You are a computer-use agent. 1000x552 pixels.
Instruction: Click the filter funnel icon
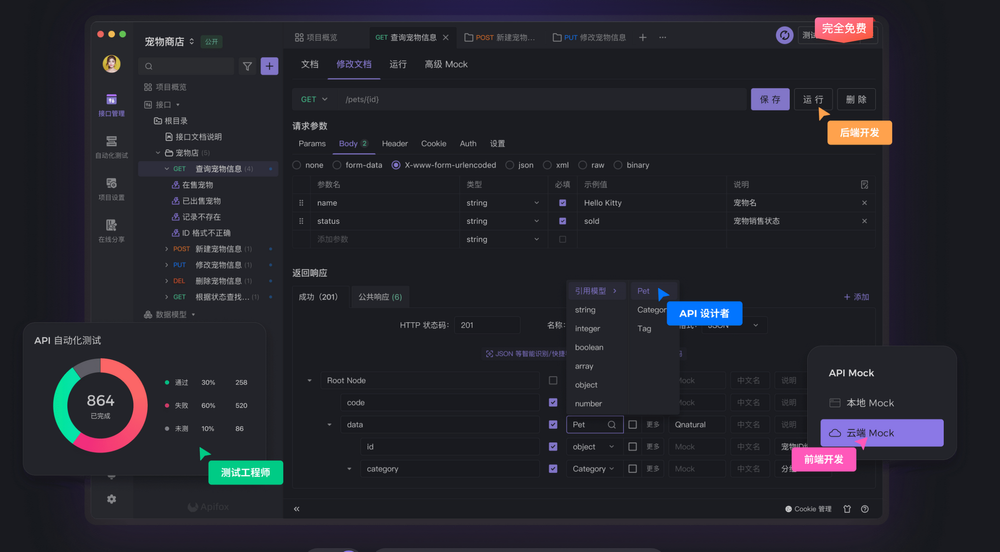point(248,66)
